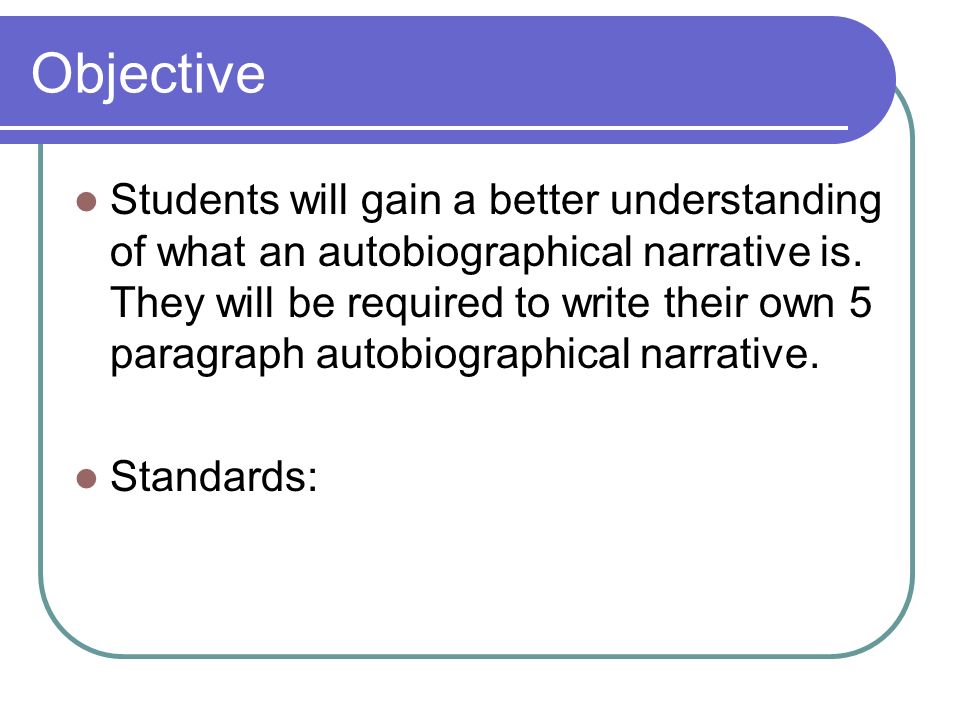
Task: Click the number 5 in the text
Action: 860,302
